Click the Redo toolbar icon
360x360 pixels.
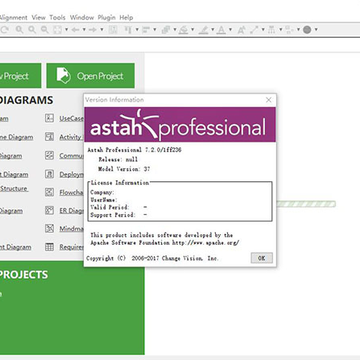(4, 30)
